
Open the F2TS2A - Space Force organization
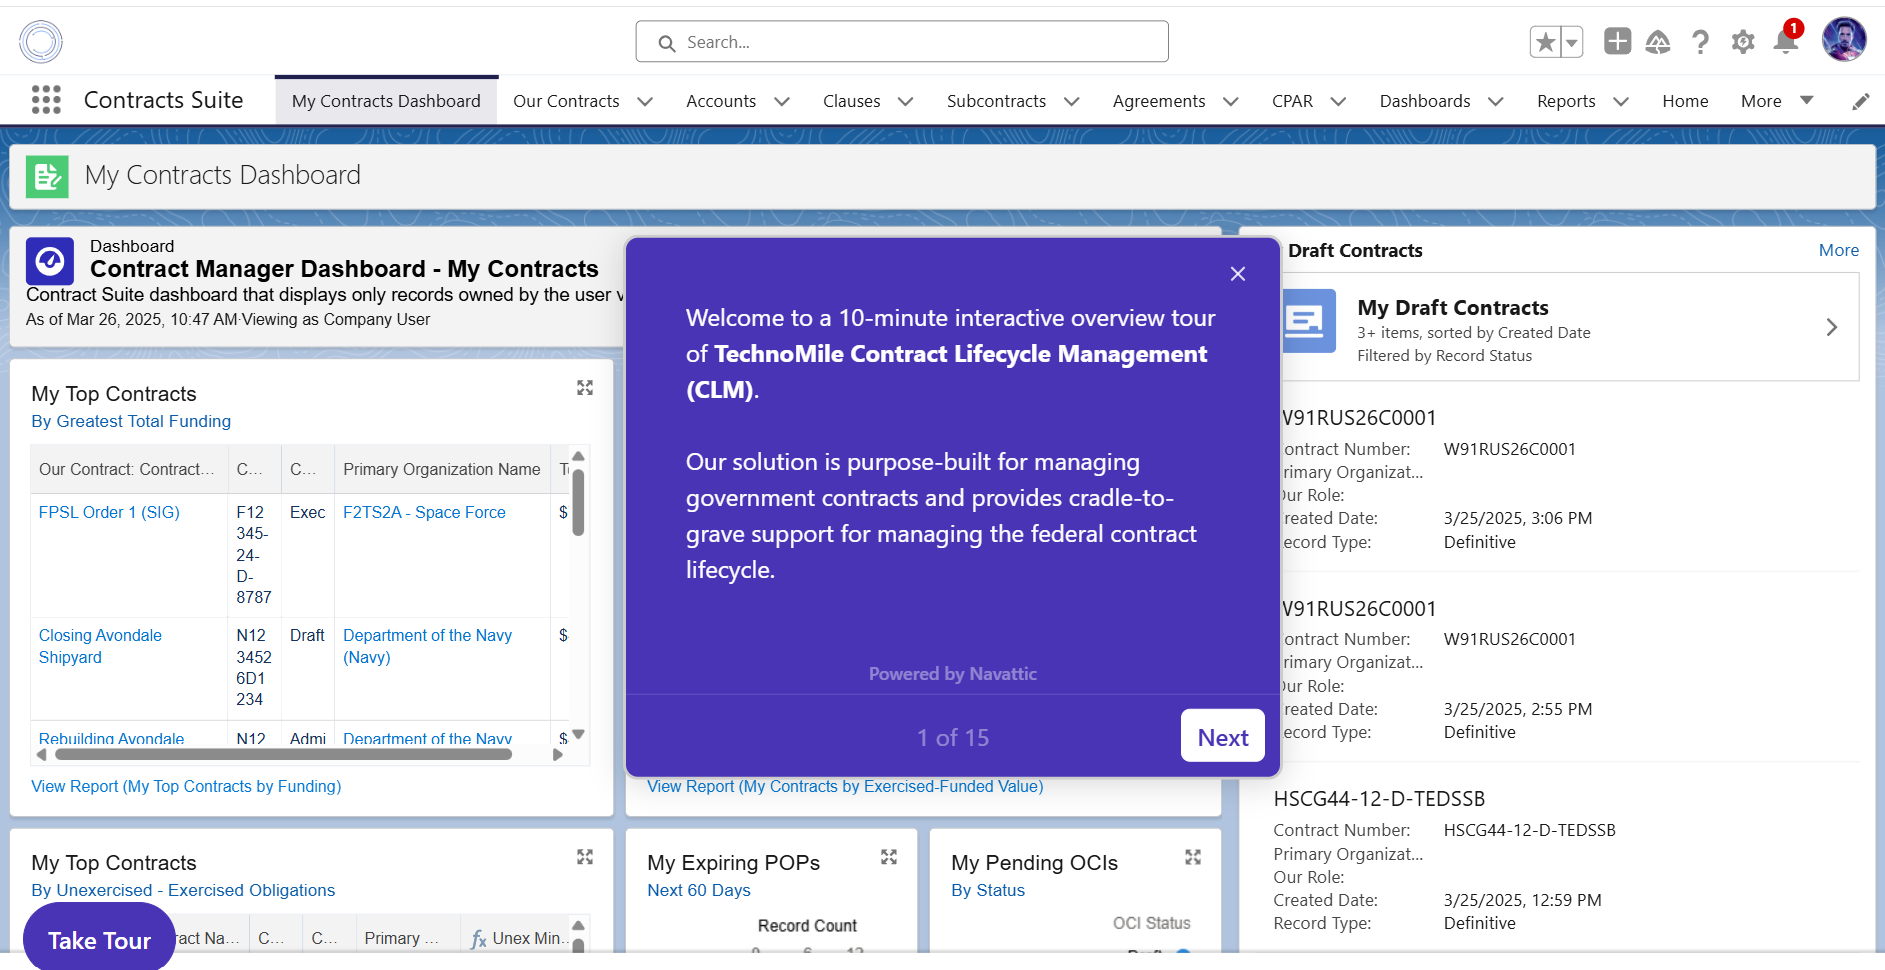click(x=424, y=512)
